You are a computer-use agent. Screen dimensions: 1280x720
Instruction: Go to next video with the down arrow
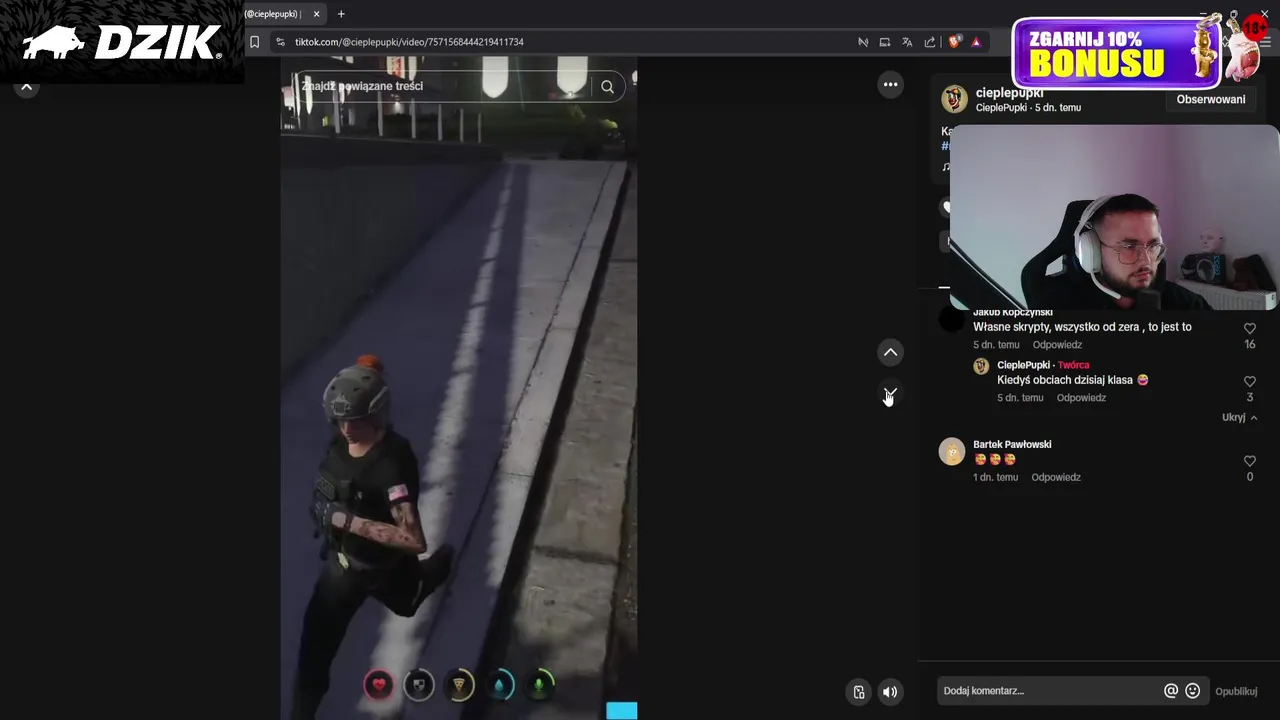coord(890,393)
